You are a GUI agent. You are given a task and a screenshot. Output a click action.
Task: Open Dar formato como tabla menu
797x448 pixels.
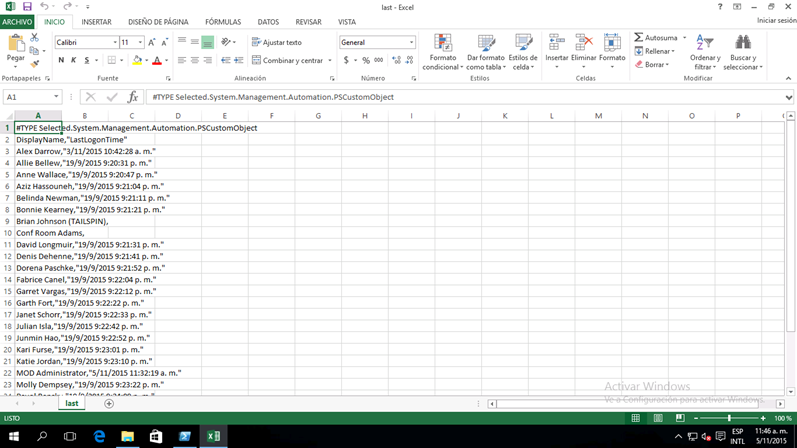(x=485, y=52)
